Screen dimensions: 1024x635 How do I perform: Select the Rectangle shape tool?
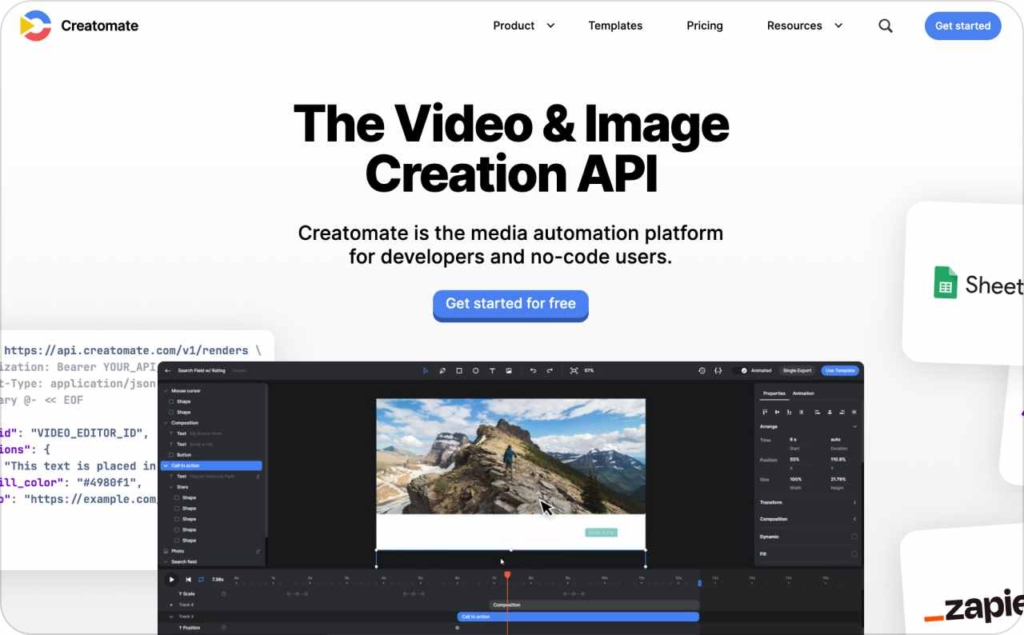pos(458,371)
